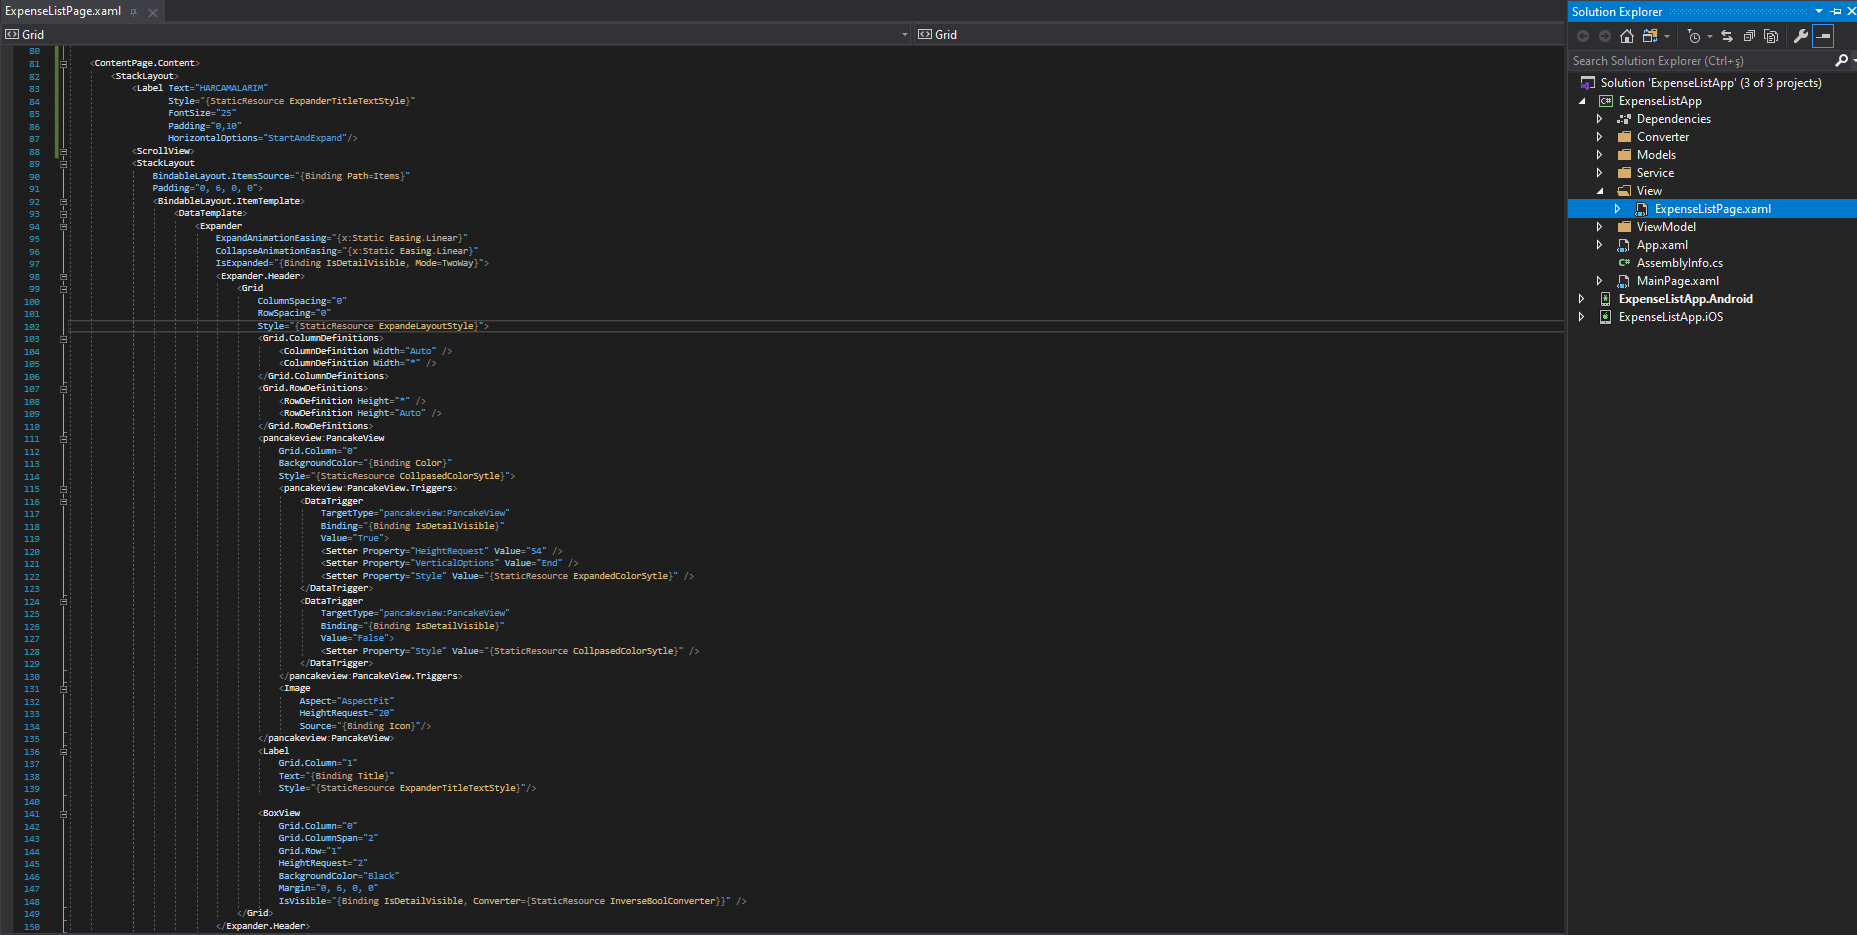Viewport: 1857px width, 935px height.
Task: Click the Switch Views icon
Action: click(x=1650, y=36)
